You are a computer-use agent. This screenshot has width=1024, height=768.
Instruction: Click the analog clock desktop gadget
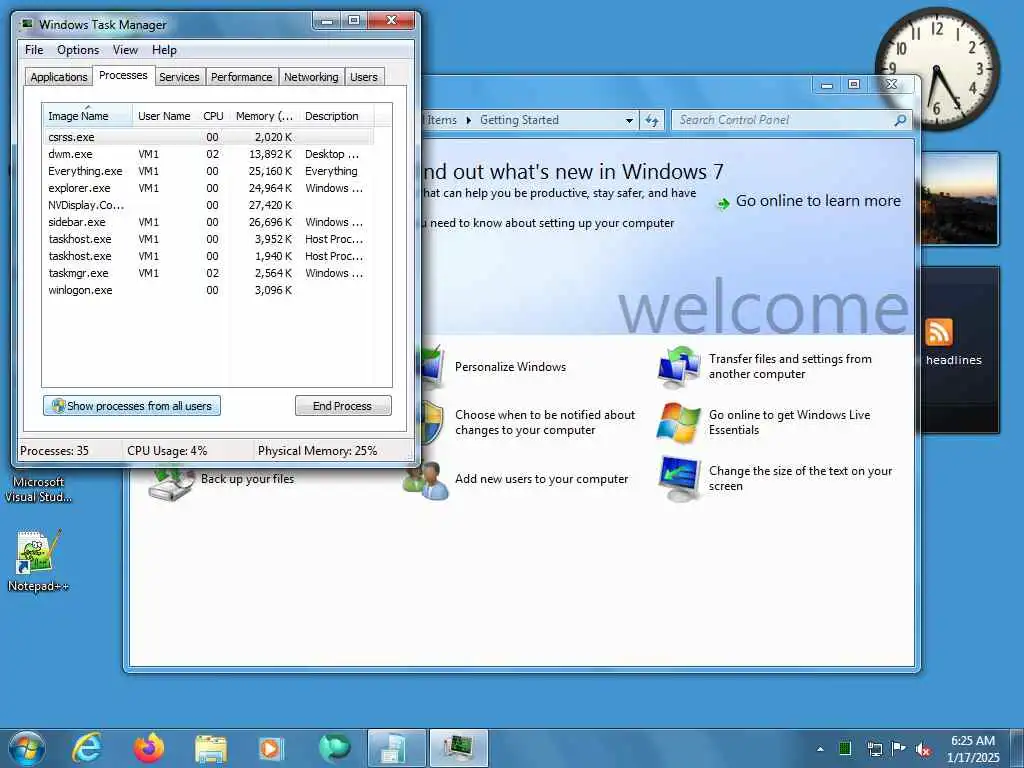pyautogui.click(x=936, y=67)
